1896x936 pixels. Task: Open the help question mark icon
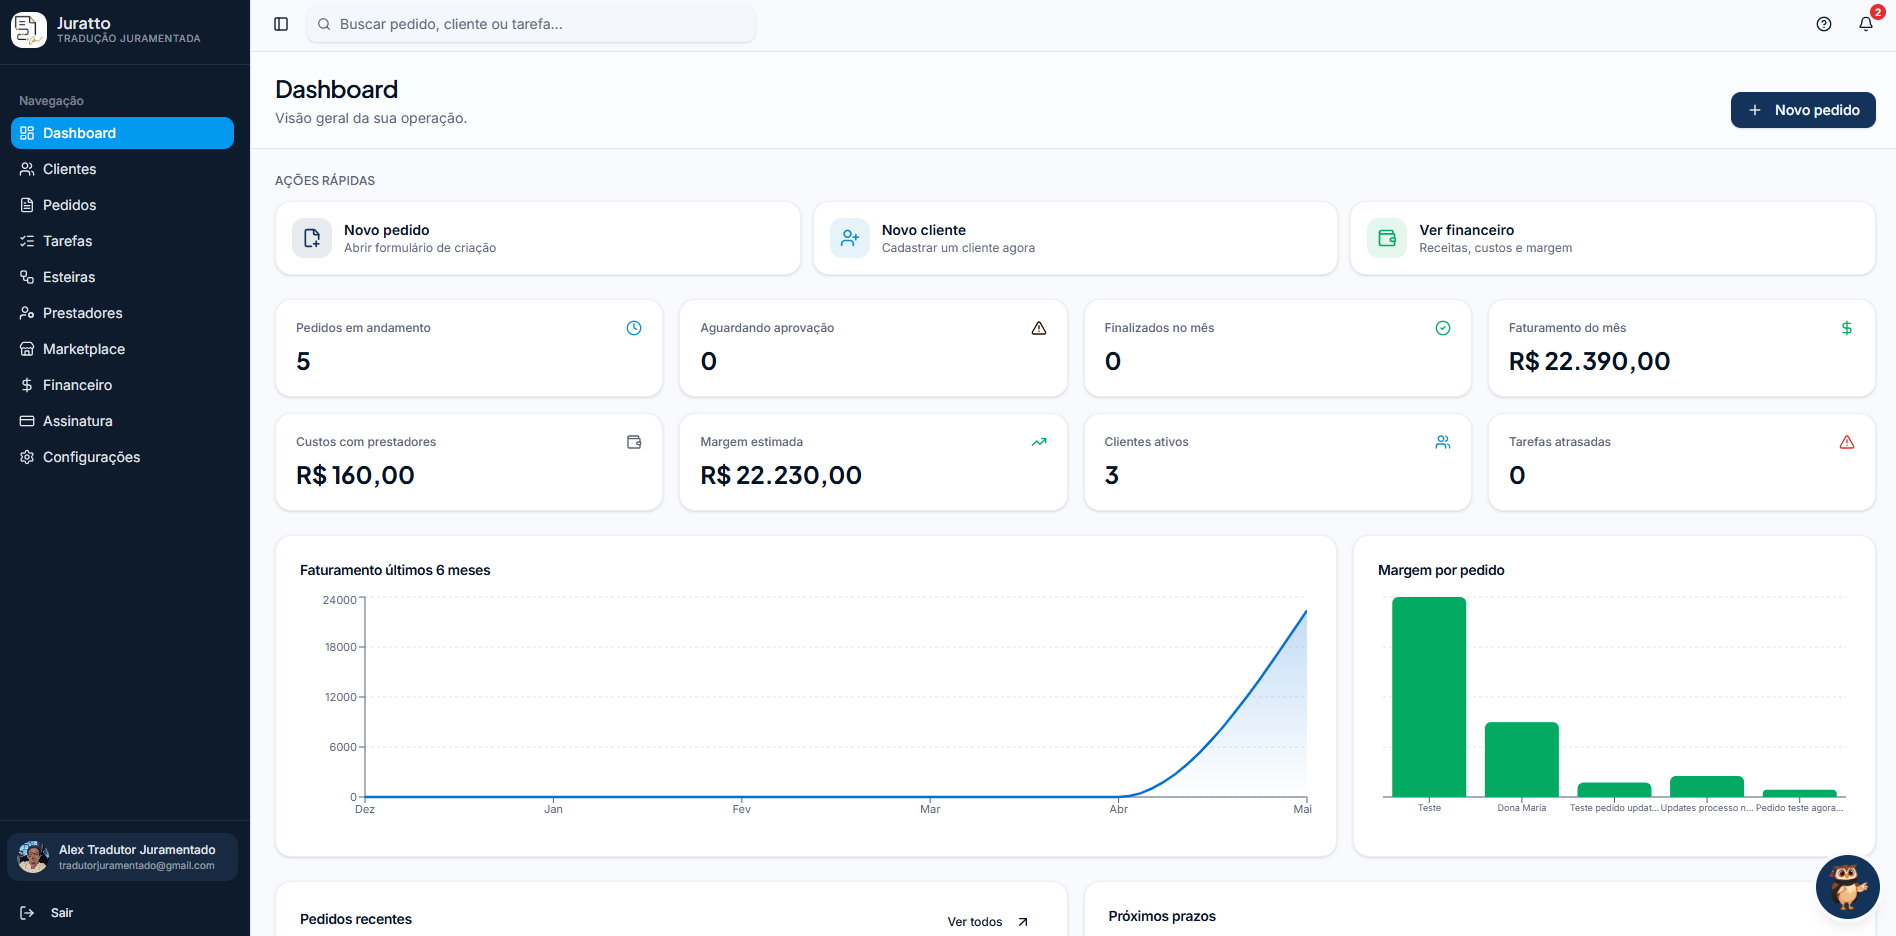pos(1824,24)
